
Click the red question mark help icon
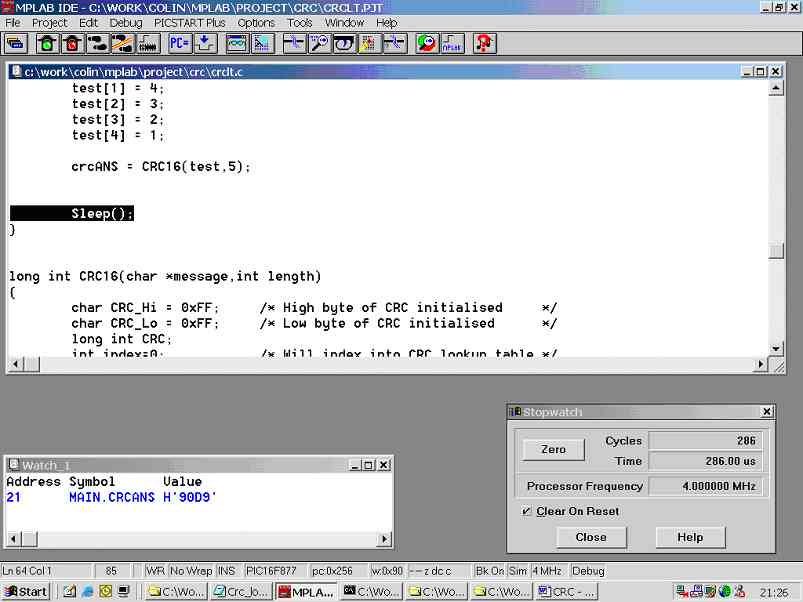[484, 43]
